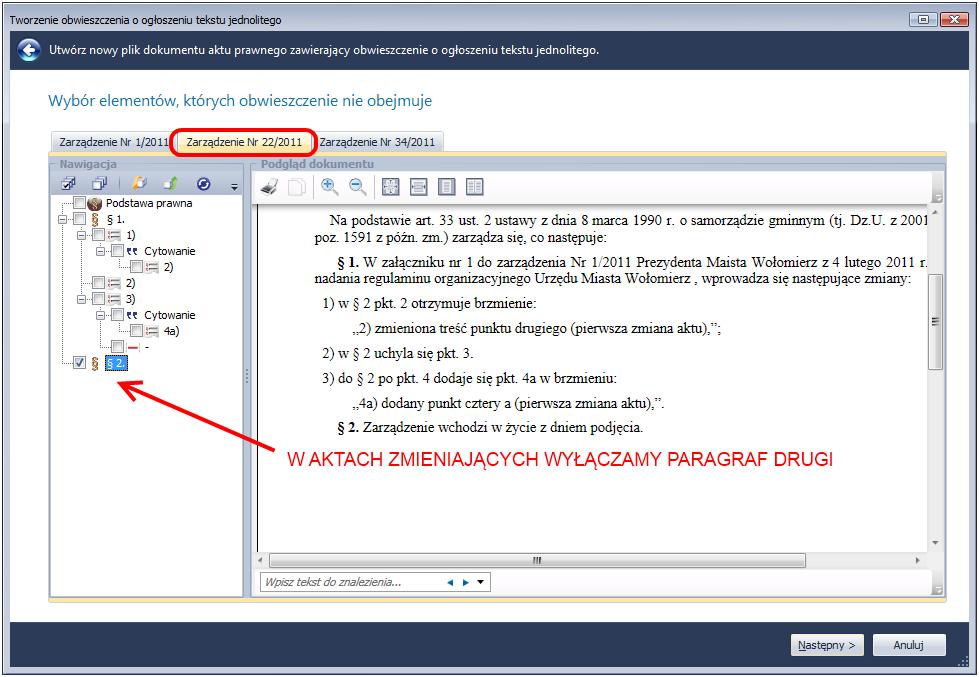
Task: Collapse the Cytowanie node under item 1)
Action: click(101, 251)
